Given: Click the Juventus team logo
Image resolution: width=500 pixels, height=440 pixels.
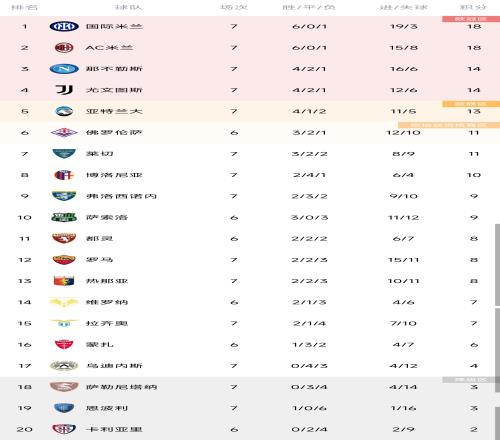Looking at the screenshot, I should [64, 90].
